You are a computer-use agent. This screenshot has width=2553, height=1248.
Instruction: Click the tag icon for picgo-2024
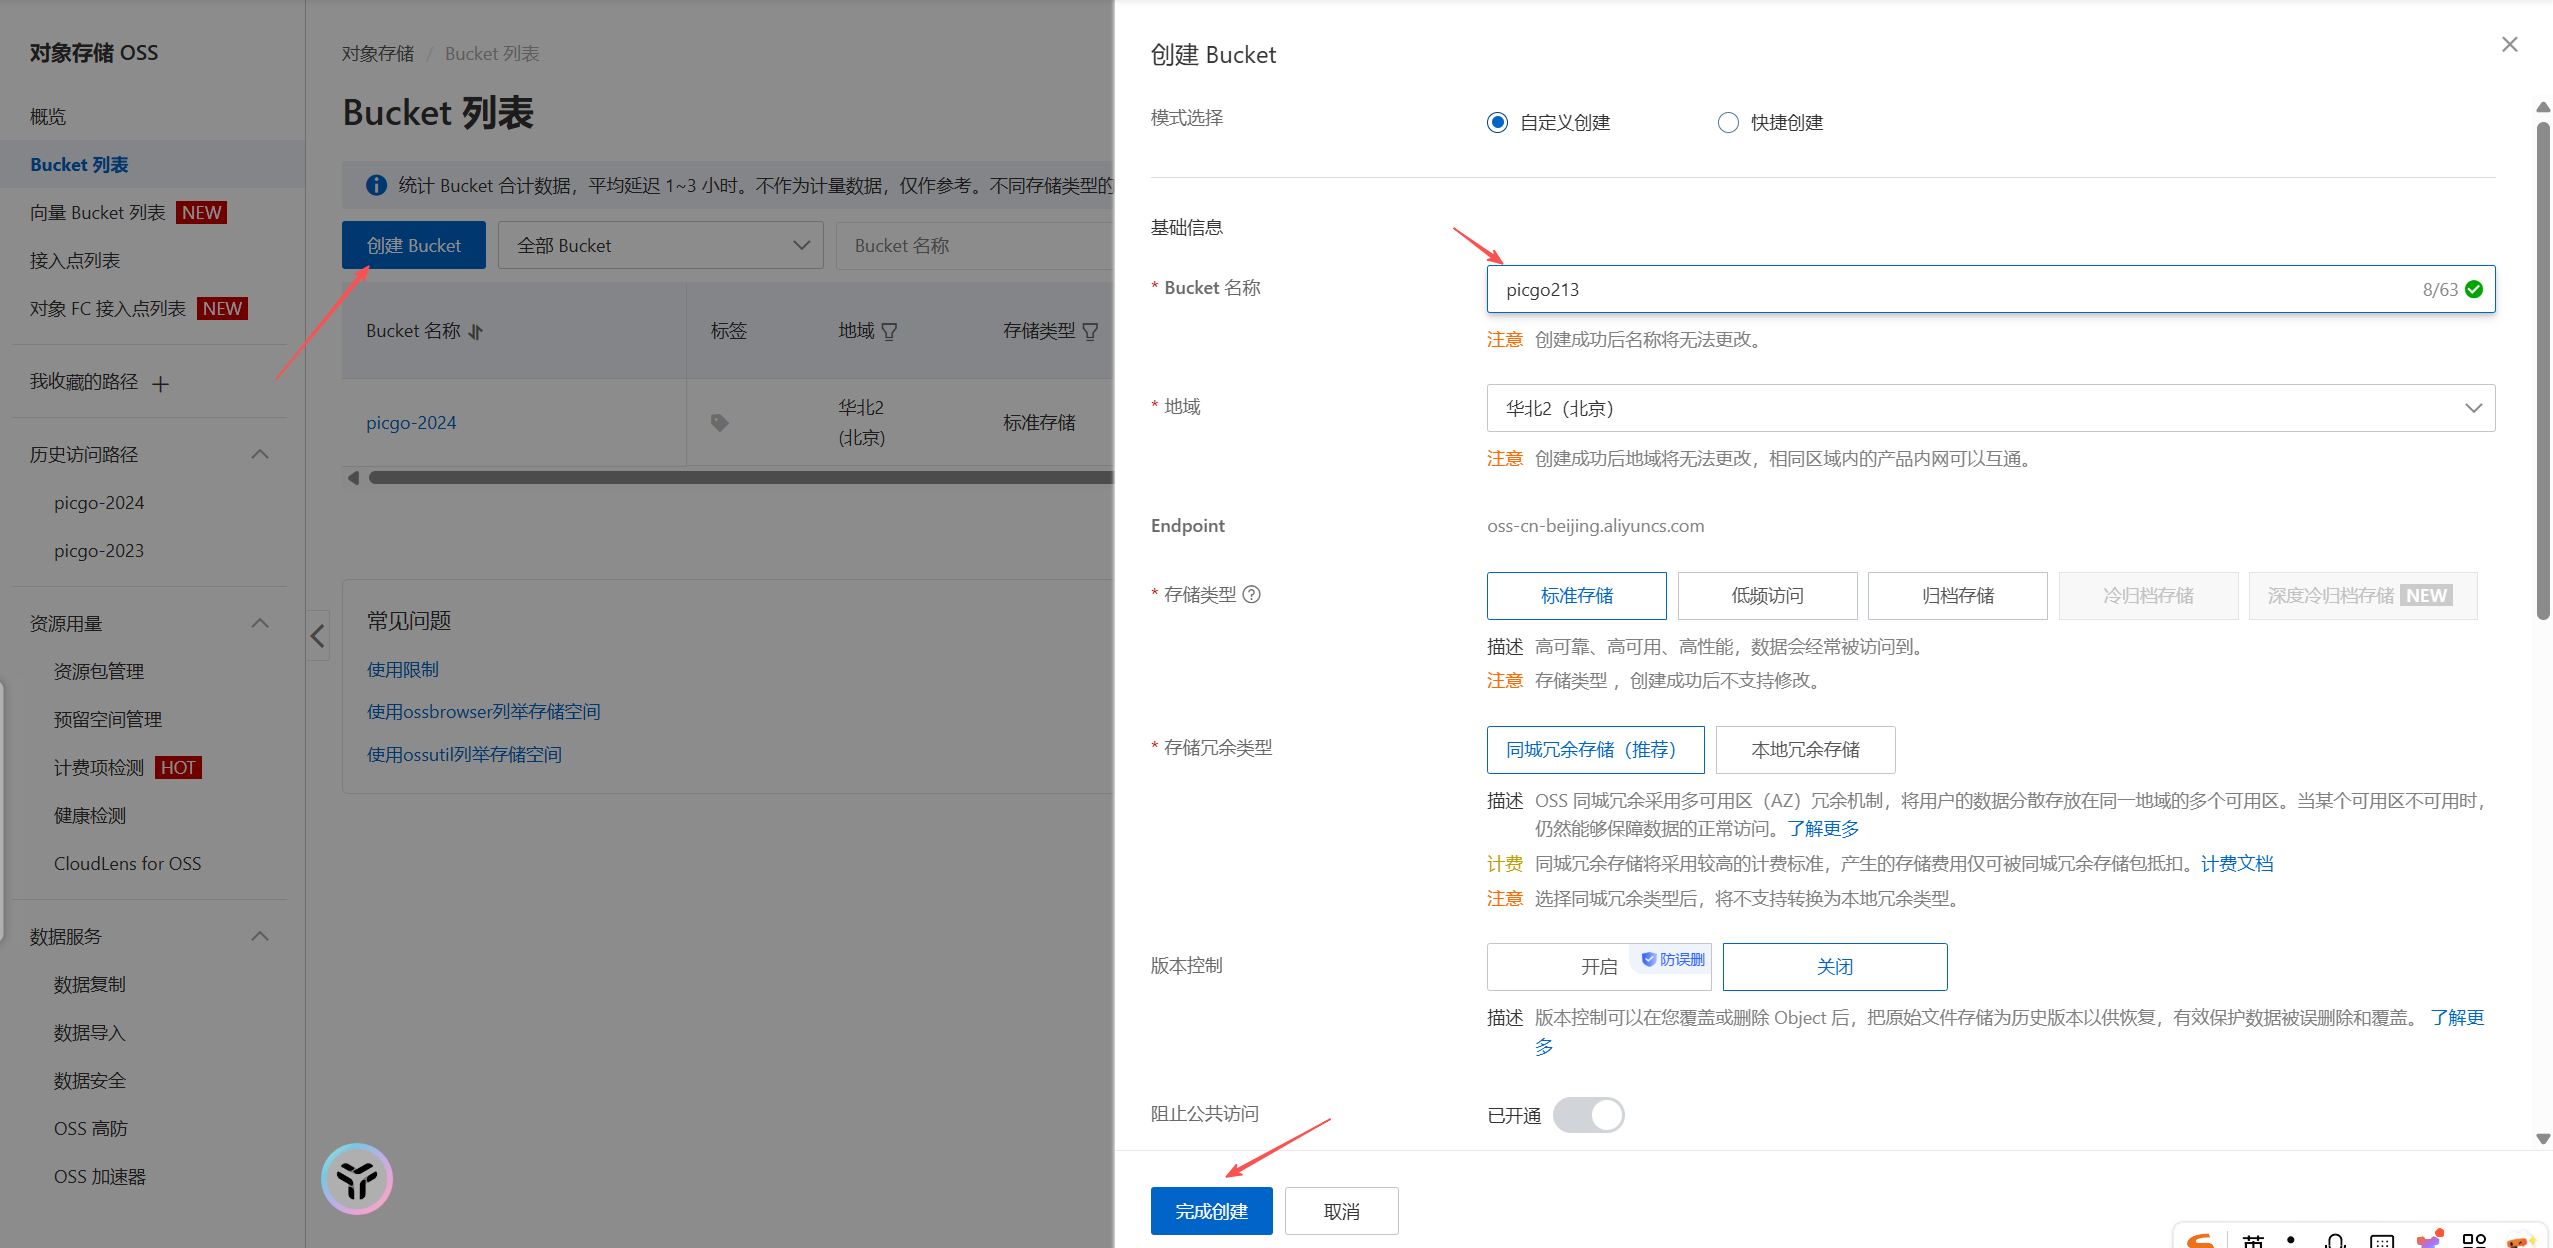click(719, 423)
